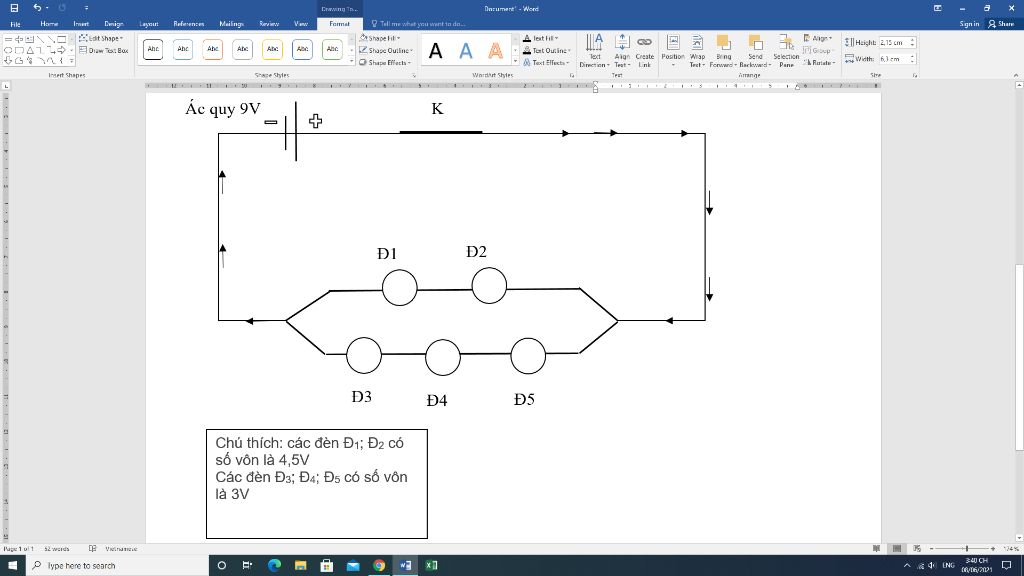
Task: Go to the Review tab
Action: click(269, 24)
